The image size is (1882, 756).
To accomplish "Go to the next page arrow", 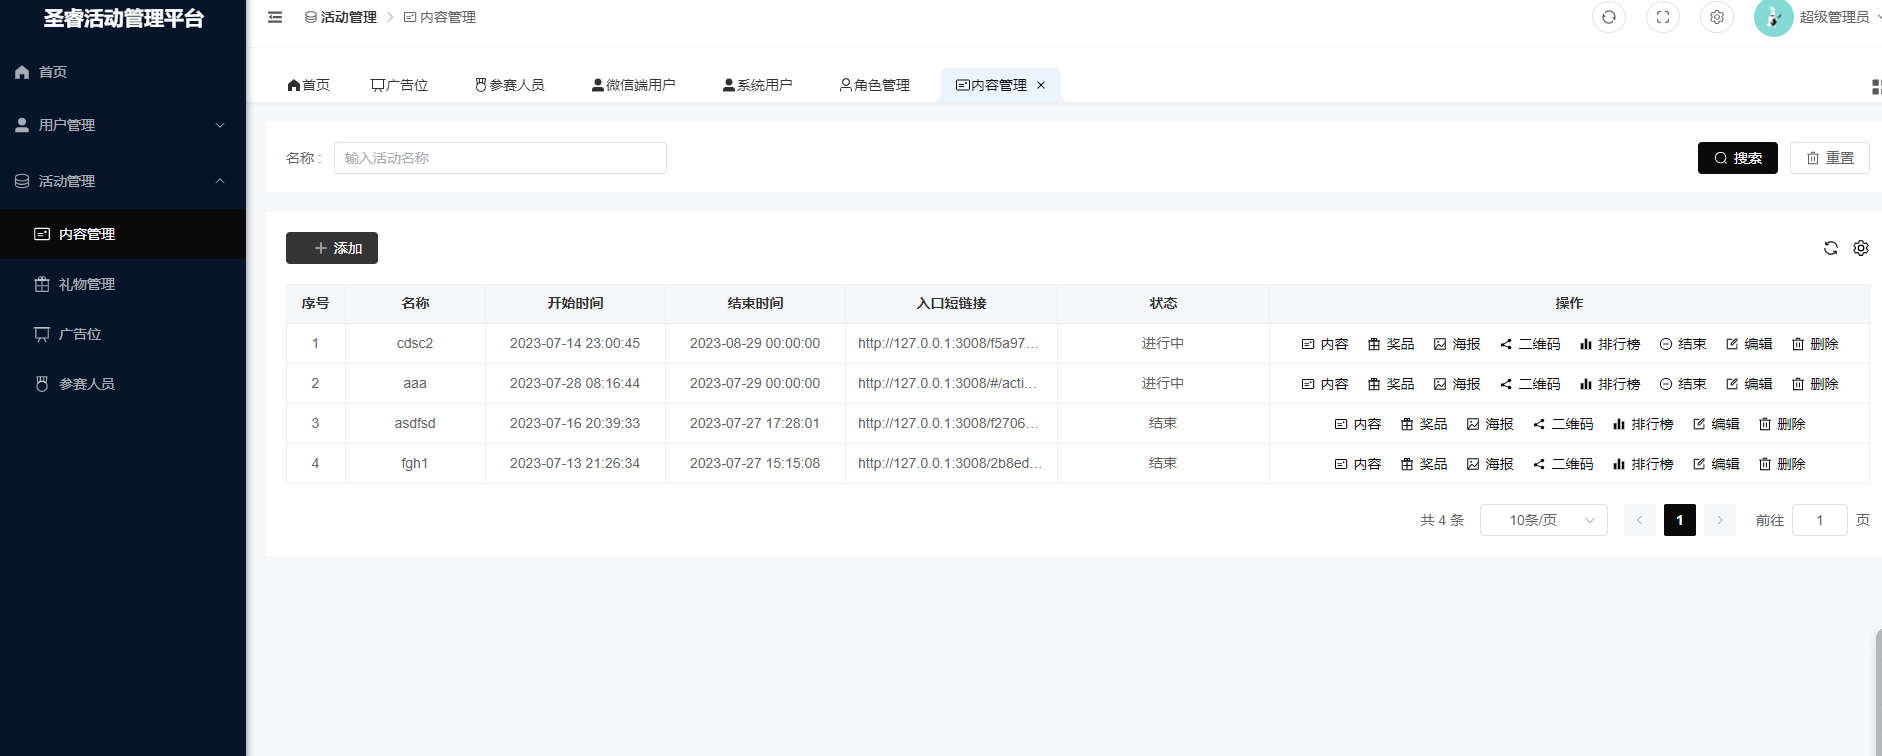I will pyautogui.click(x=1720, y=520).
